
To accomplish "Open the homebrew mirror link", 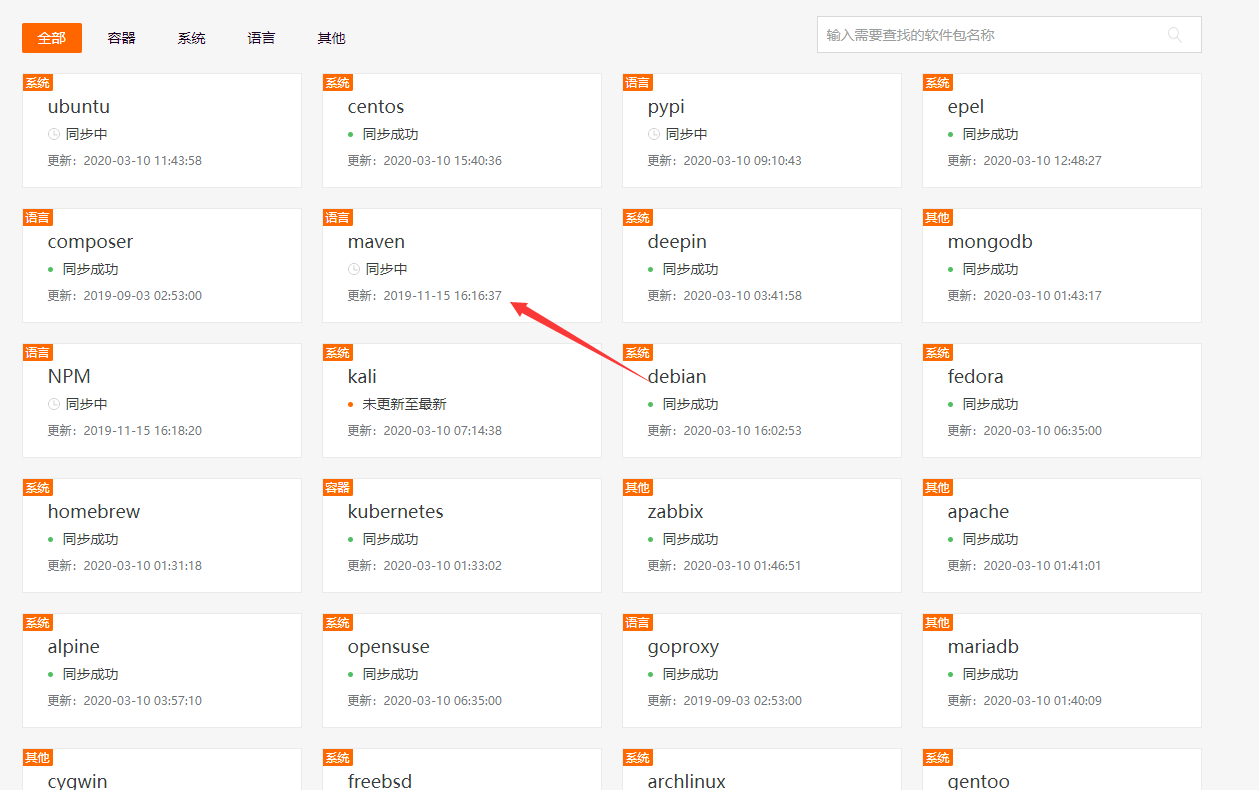I will click(x=94, y=512).
